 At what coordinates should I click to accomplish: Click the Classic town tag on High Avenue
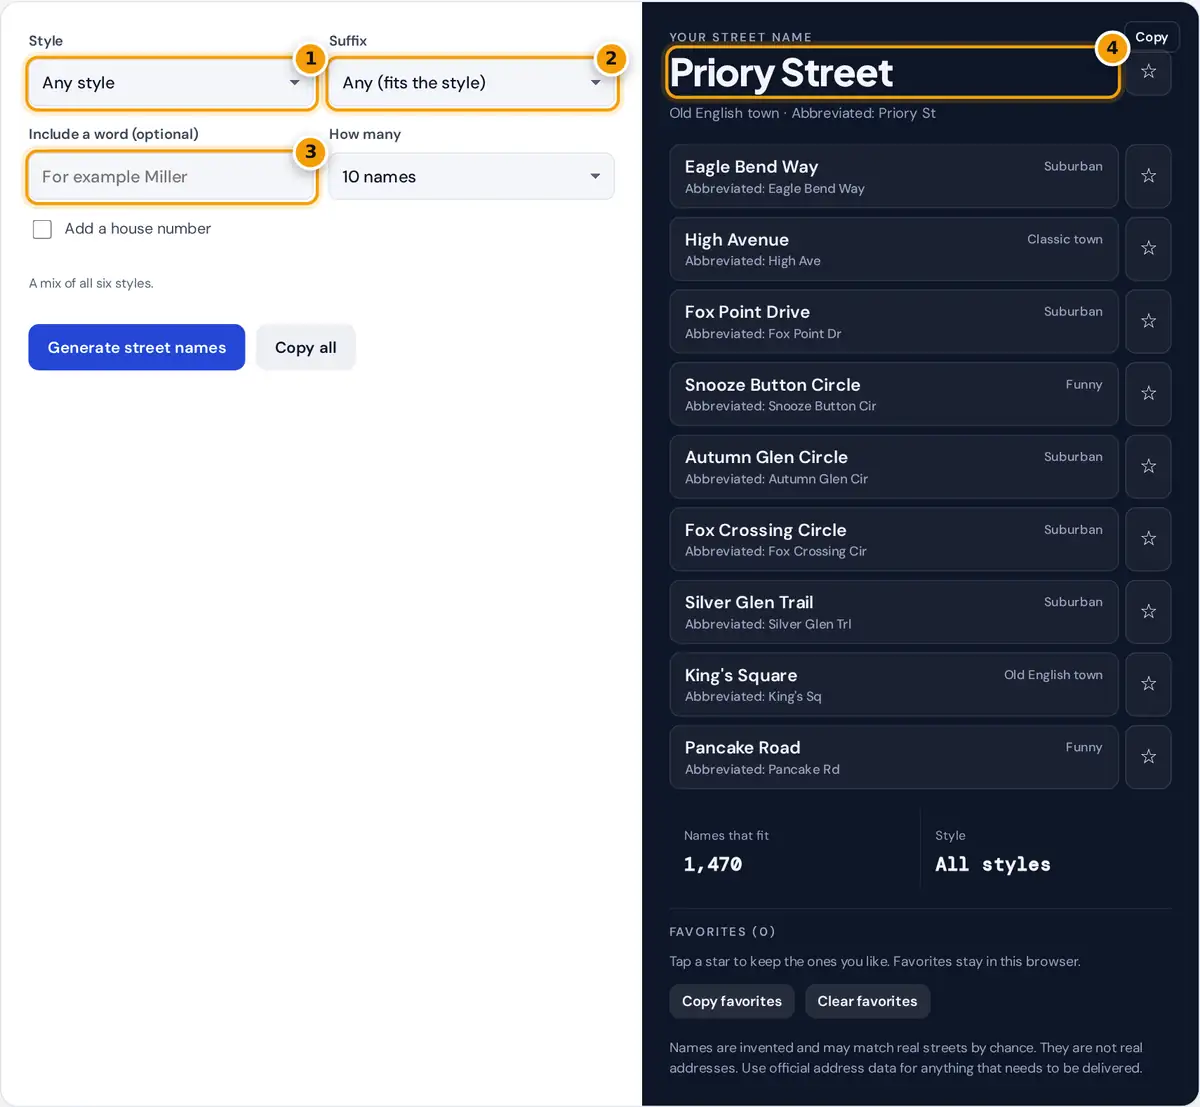(1065, 239)
